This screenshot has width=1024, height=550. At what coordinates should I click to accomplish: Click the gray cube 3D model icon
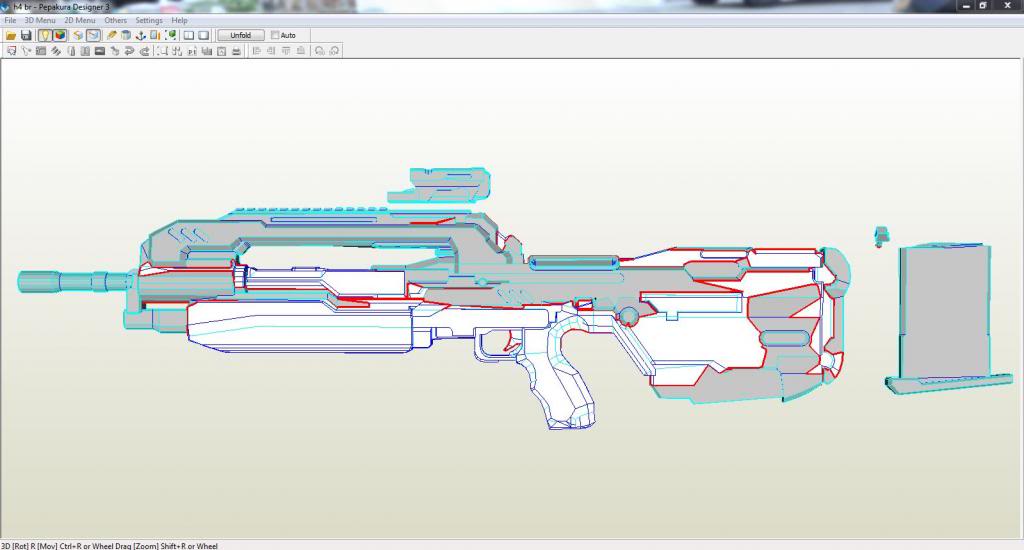tap(126, 35)
